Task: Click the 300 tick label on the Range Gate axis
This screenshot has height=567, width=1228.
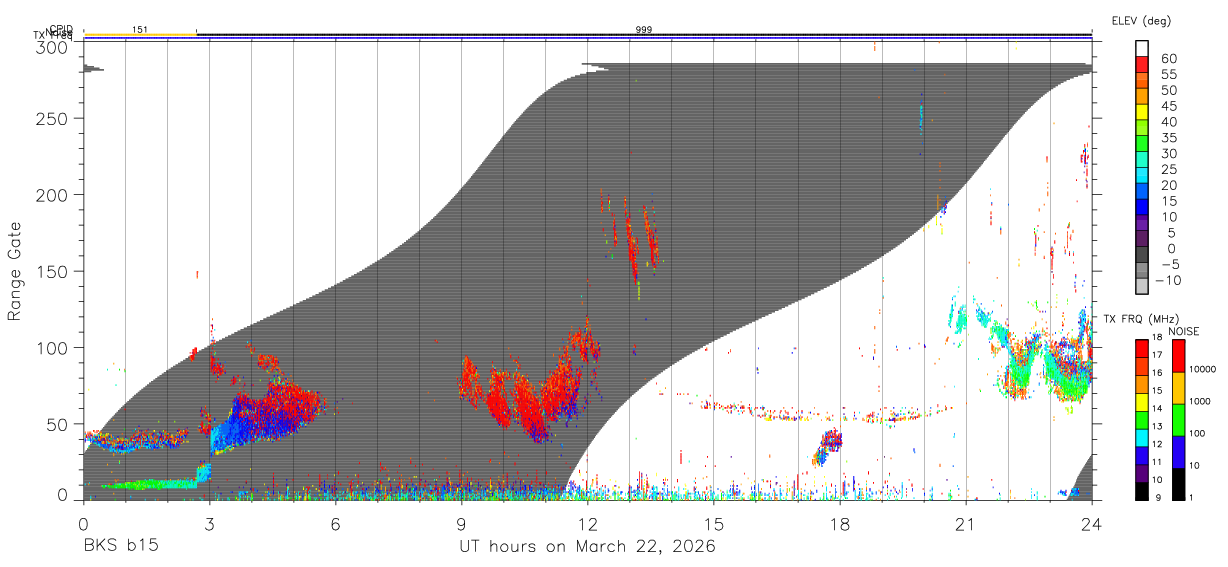Action: (52, 47)
